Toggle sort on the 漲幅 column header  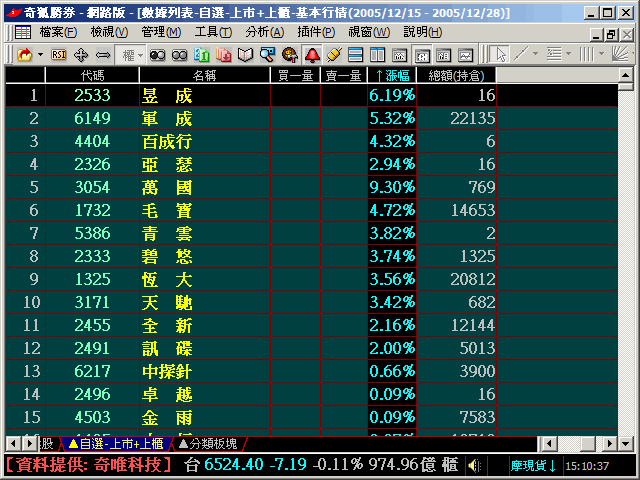(392, 76)
